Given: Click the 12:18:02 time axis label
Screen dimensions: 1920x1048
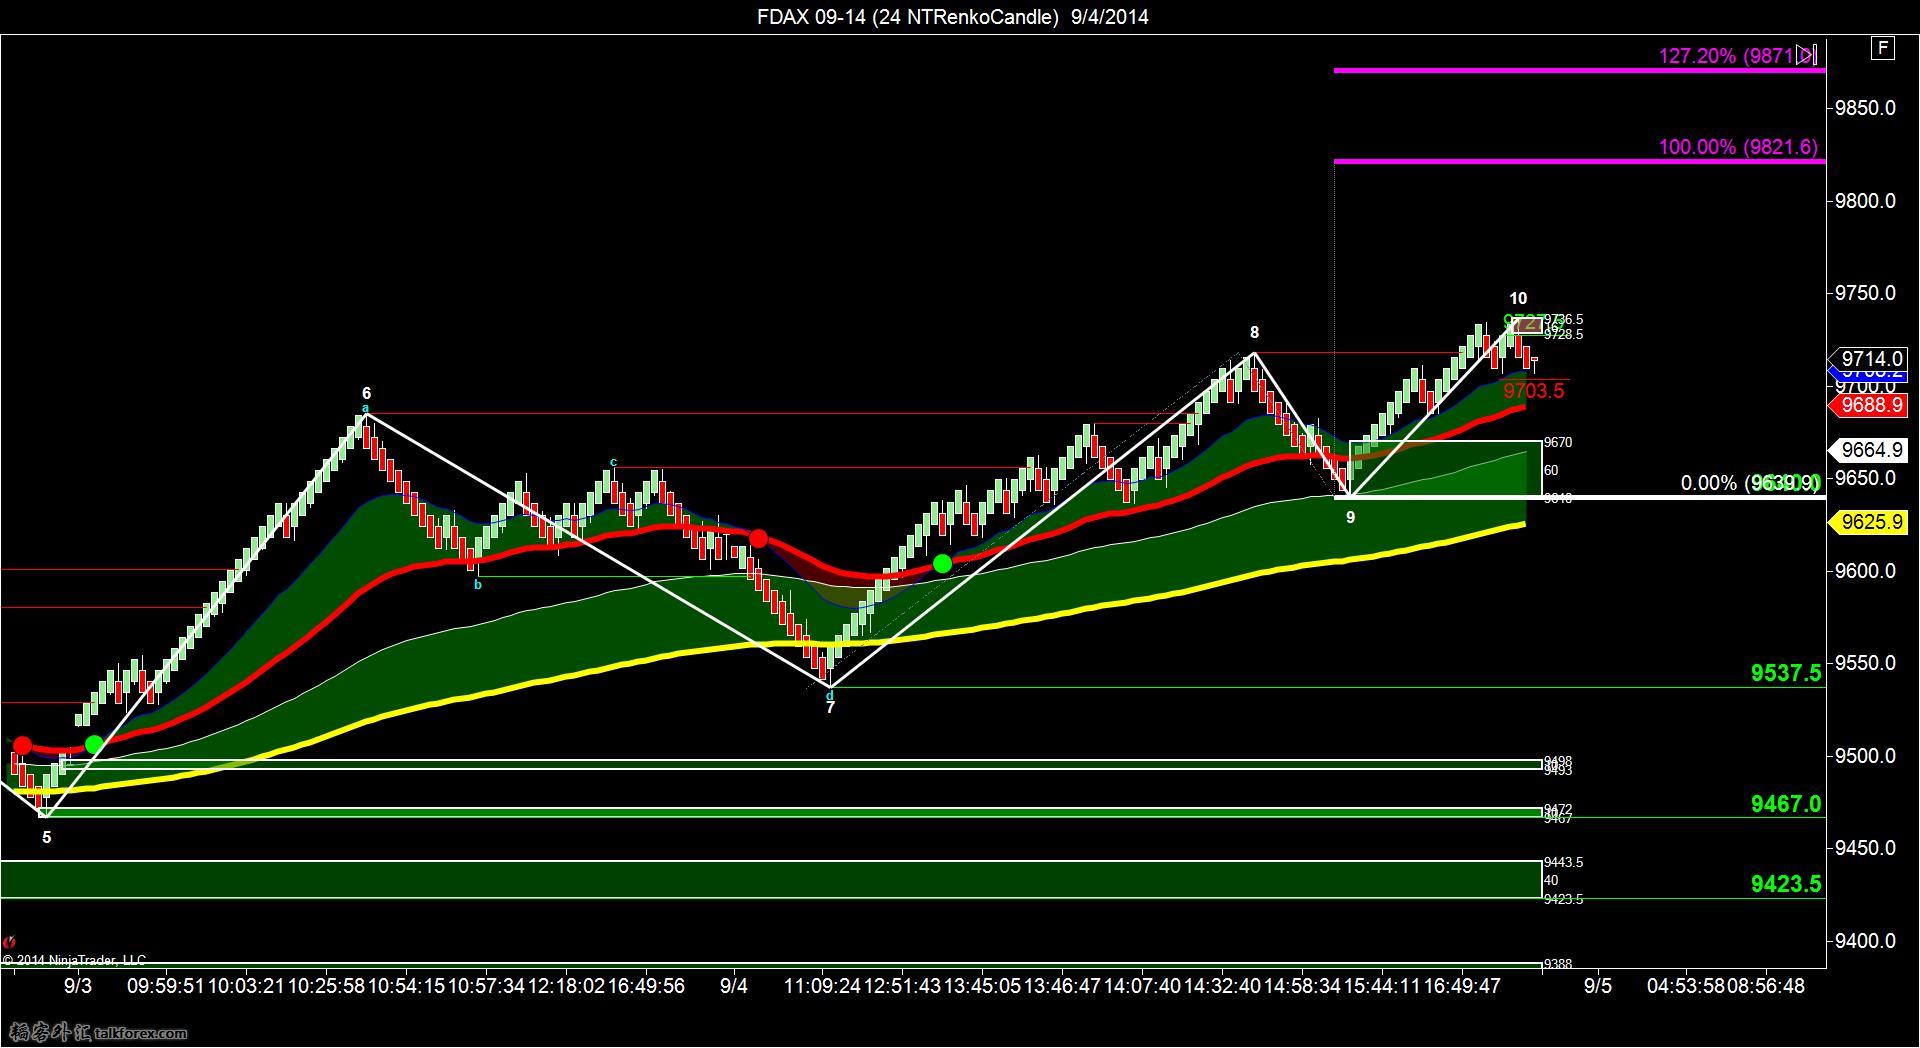Looking at the screenshot, I should [566, 986].
